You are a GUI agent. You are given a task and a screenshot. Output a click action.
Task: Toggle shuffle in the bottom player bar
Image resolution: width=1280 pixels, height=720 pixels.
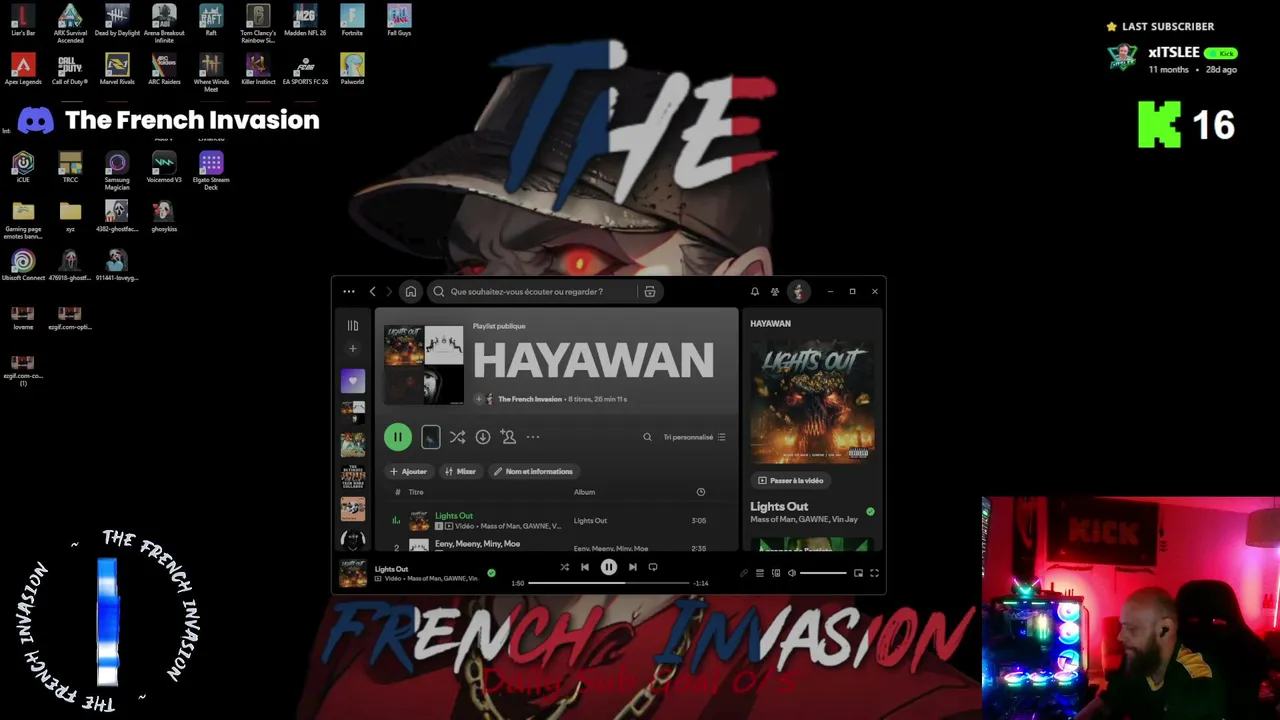click(564, 567)
